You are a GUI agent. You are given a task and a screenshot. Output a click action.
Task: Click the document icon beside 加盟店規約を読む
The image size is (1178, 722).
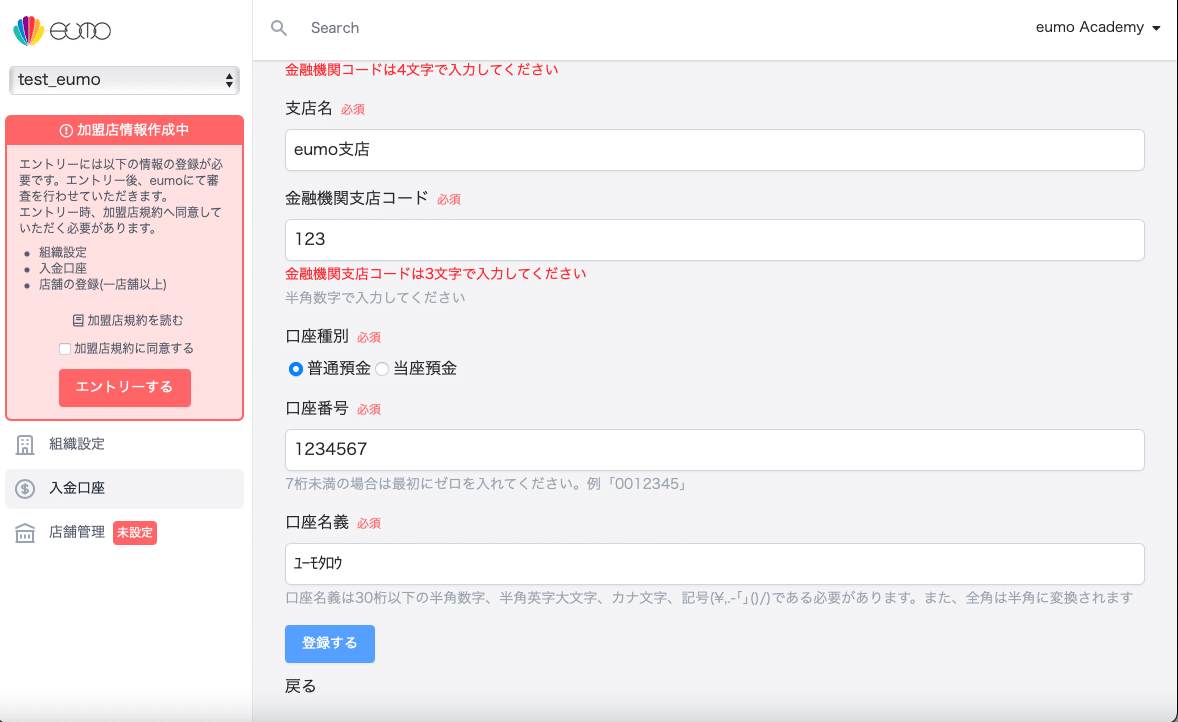[78, 321]
